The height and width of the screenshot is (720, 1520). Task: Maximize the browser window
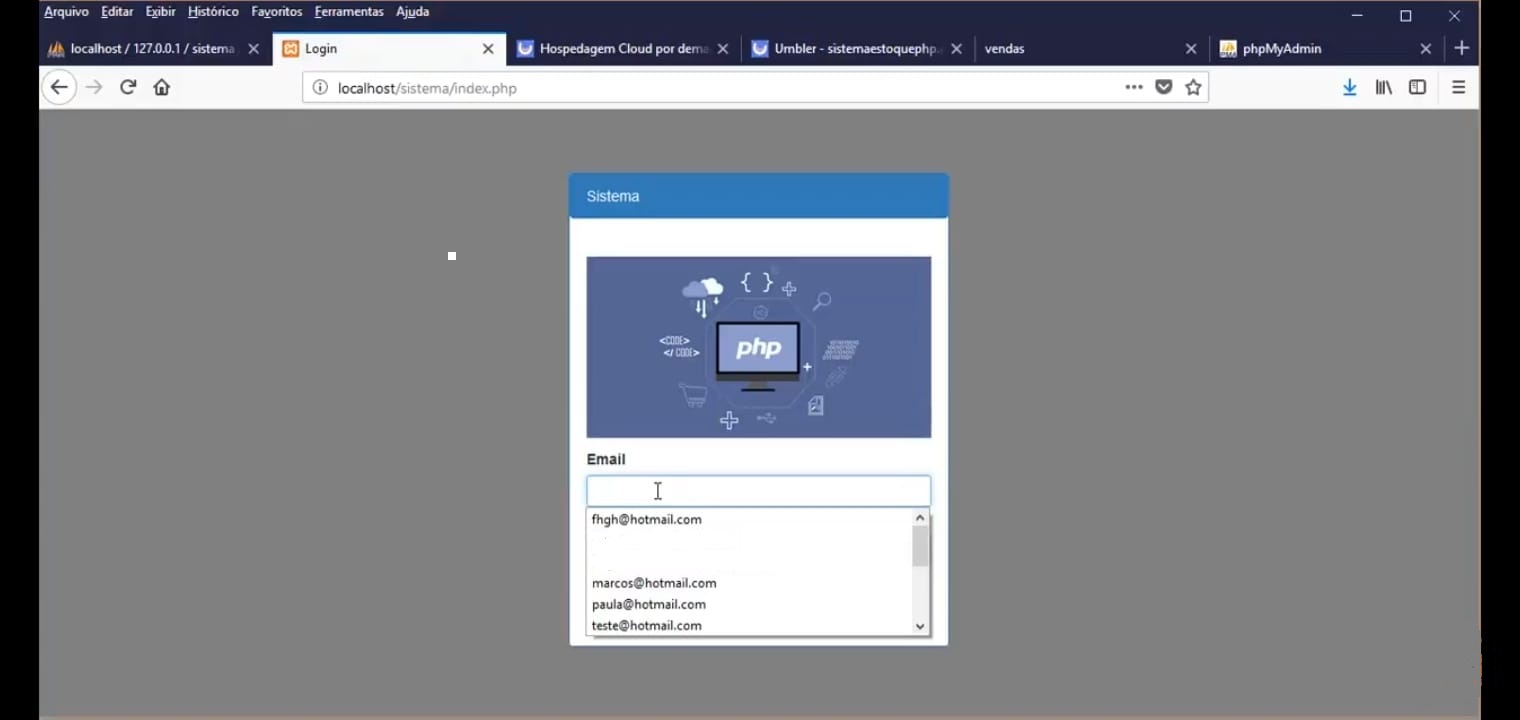click(x=1405, y=15)
